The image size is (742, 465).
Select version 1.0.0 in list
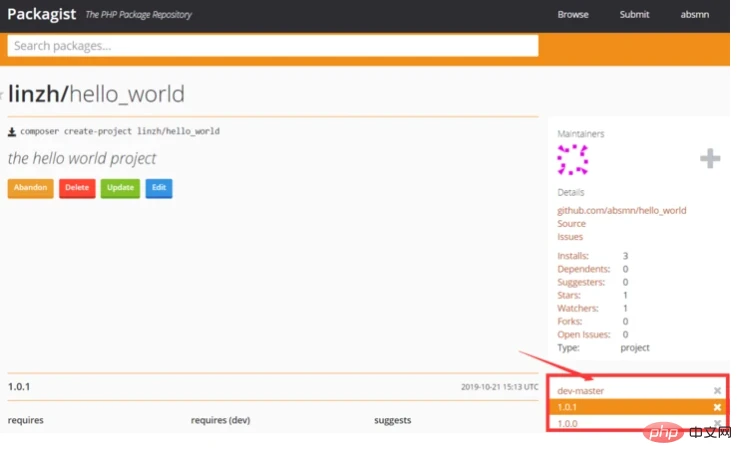568,424
